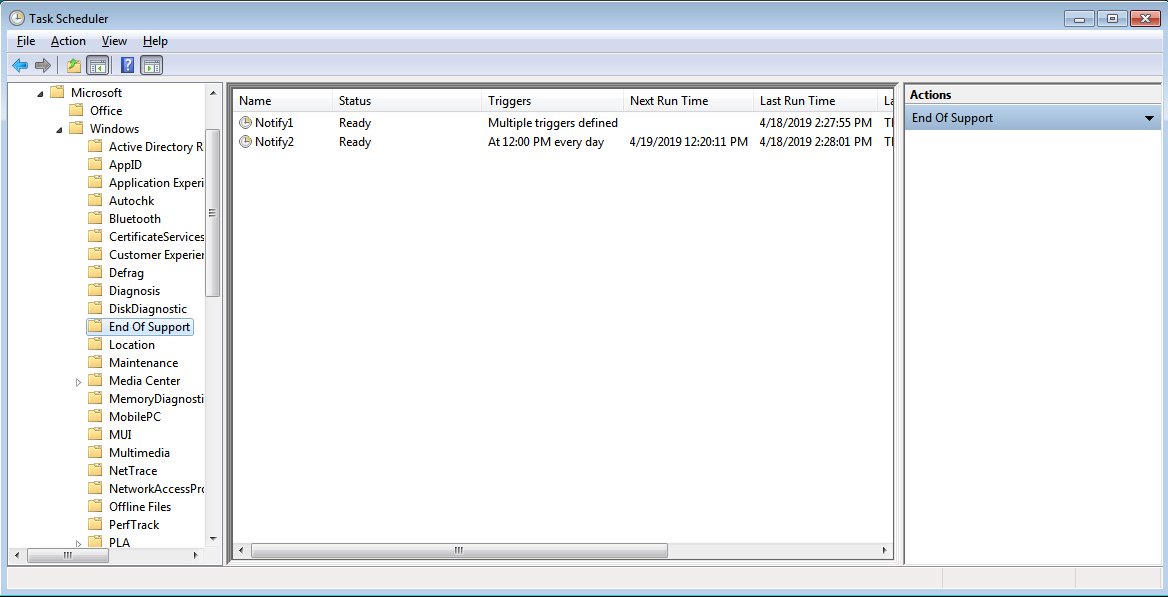Click the task list horizontal scroll right arrow

point(884,551)
